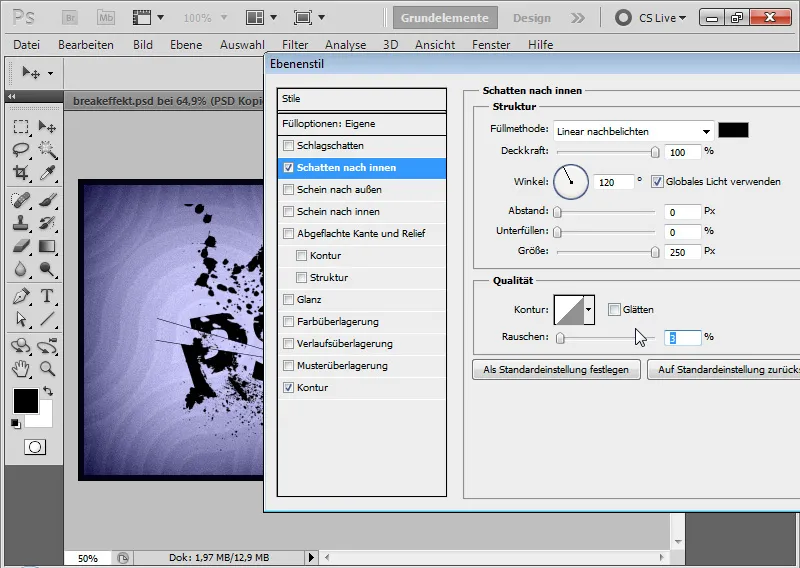Image resolution: width=800 pixels, height=568 pixels.
Task: Launch Adobe Bridge
Action: (70, 18)
